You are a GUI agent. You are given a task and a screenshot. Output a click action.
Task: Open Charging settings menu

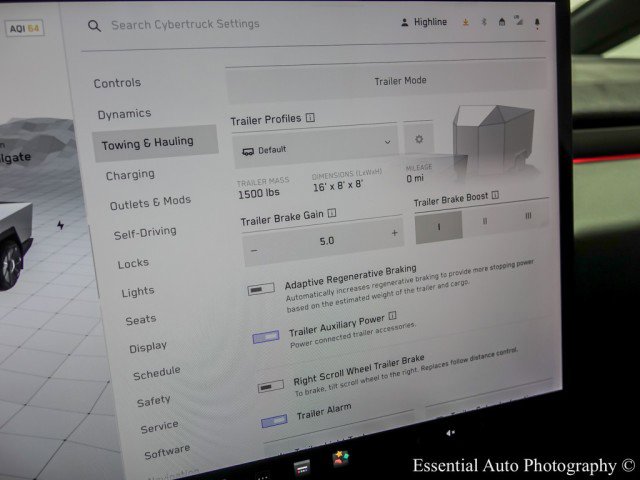click(x=130, y=175)
